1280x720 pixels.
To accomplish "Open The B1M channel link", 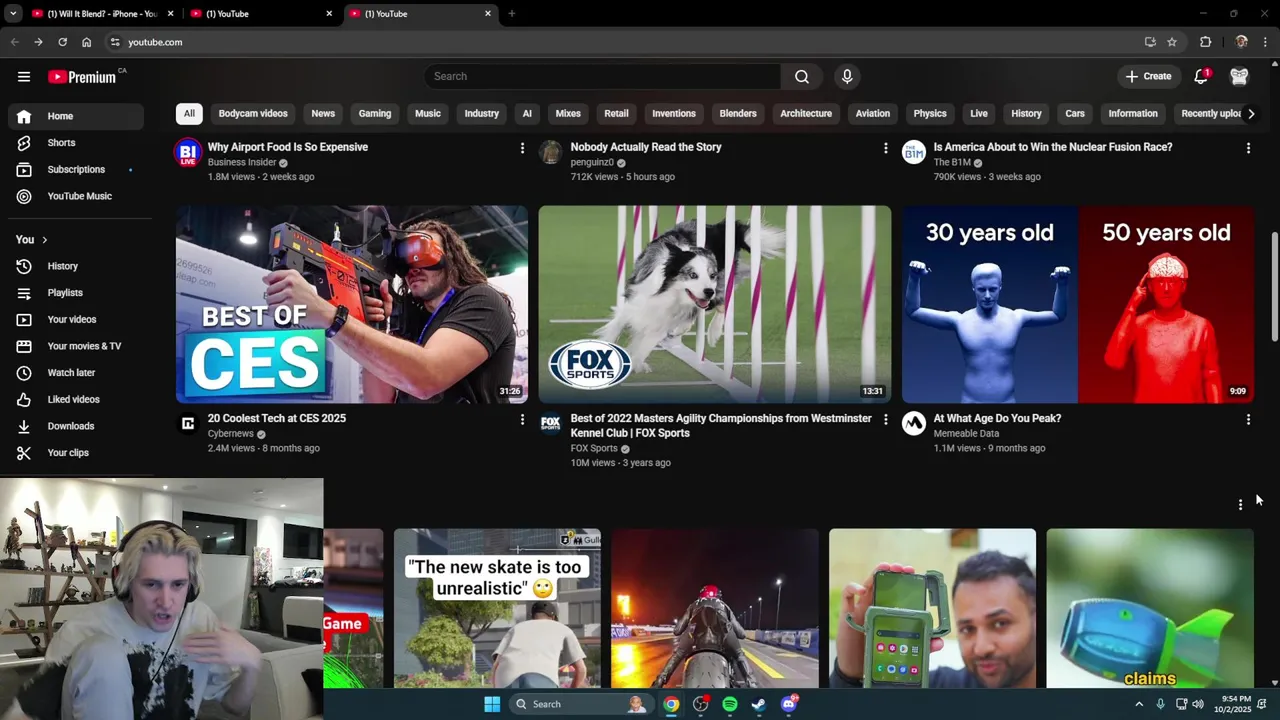I will click(x=952, y=162).
